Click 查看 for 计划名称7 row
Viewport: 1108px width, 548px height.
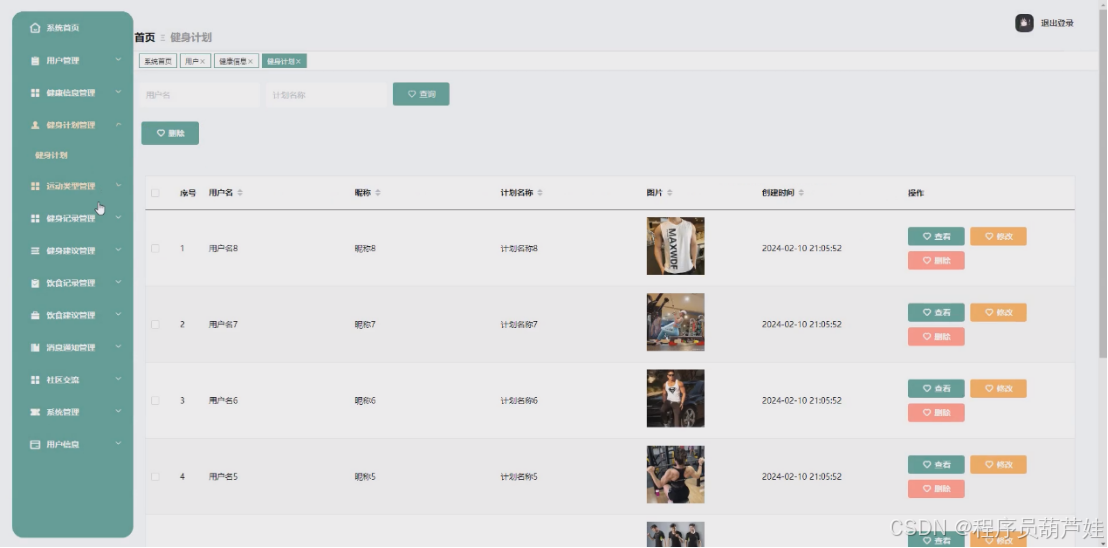[x=936, y=313]
